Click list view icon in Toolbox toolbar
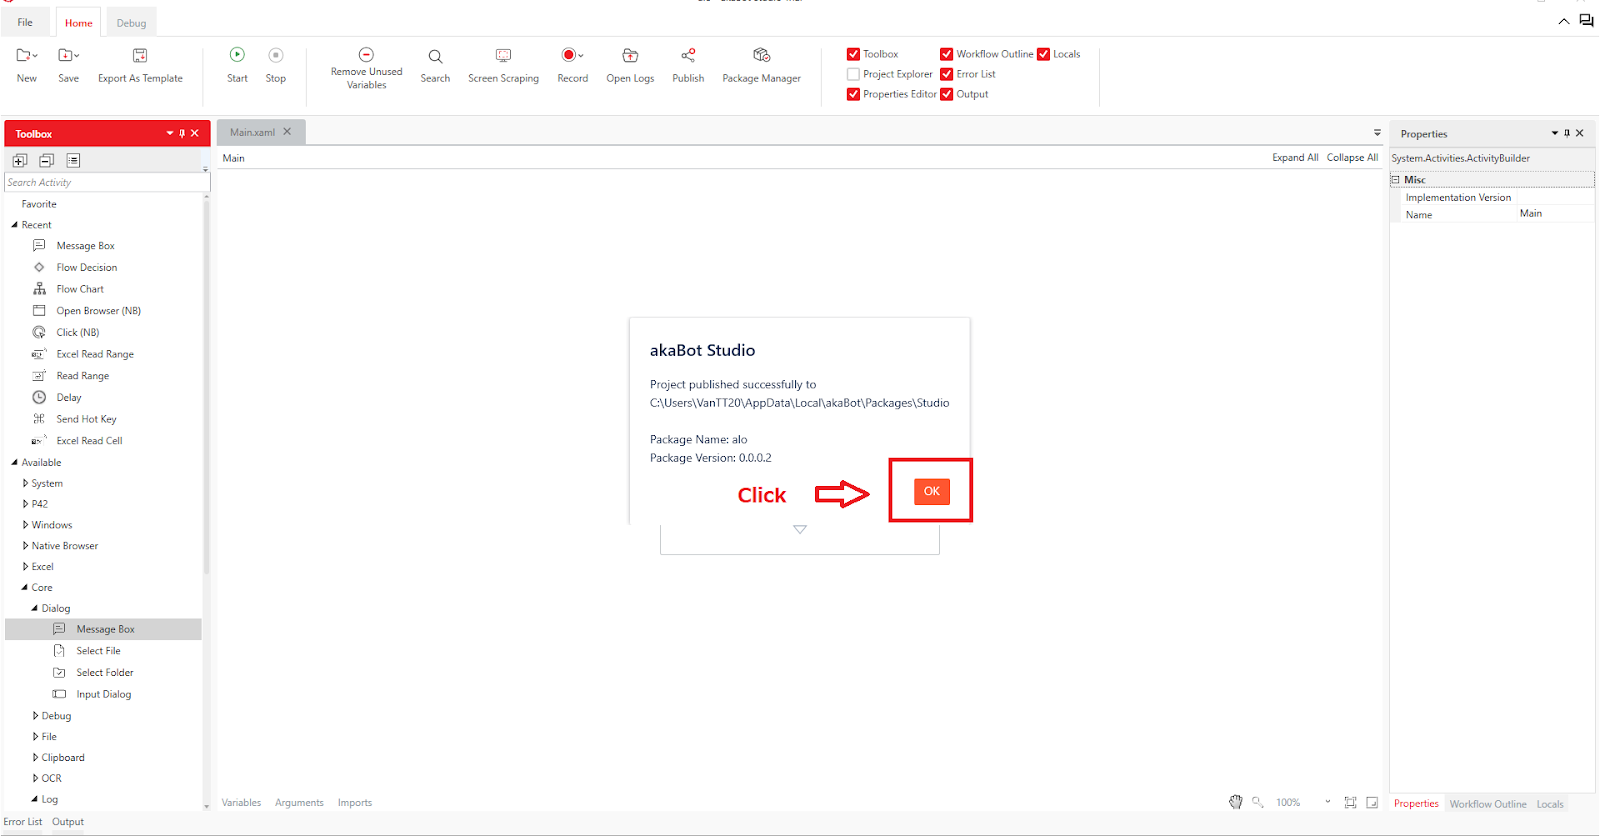1600x836 pixels. [73, 160]
